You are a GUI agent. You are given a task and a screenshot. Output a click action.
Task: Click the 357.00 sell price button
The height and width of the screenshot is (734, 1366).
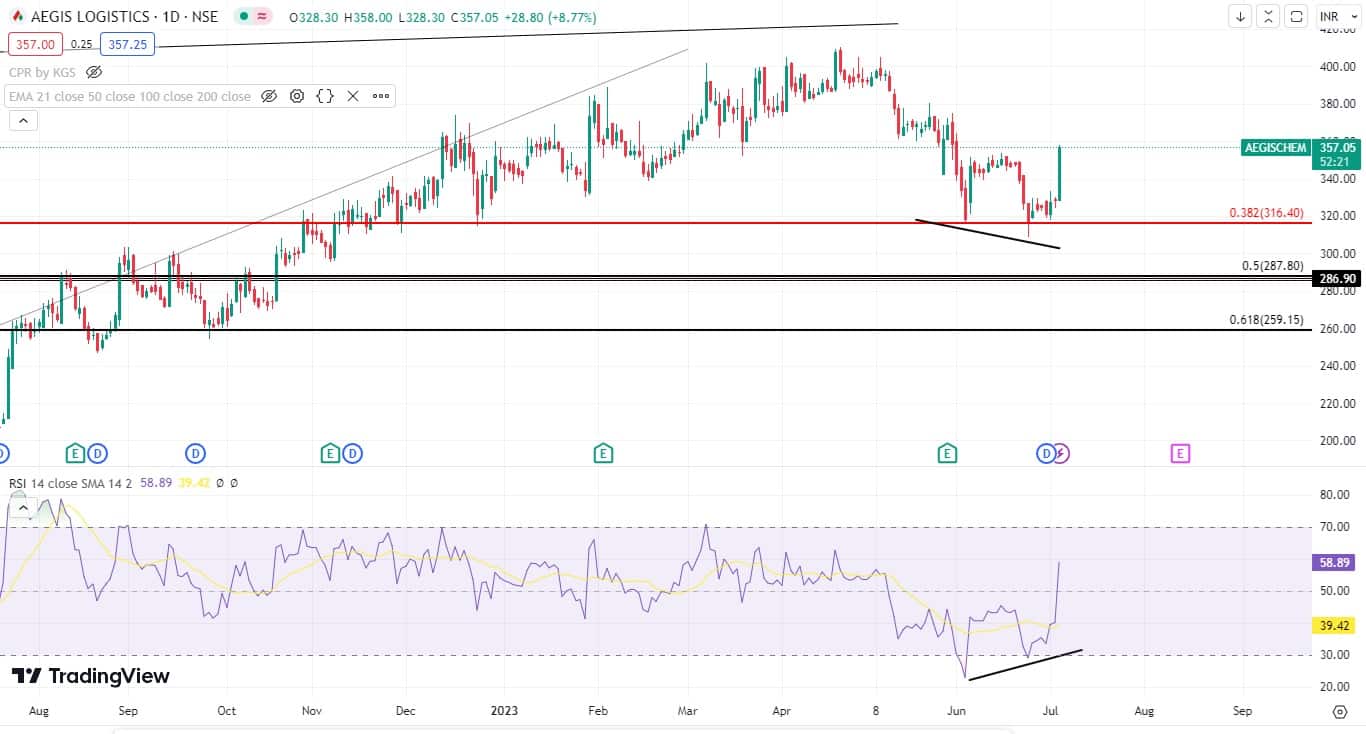[x=35, y=45]
